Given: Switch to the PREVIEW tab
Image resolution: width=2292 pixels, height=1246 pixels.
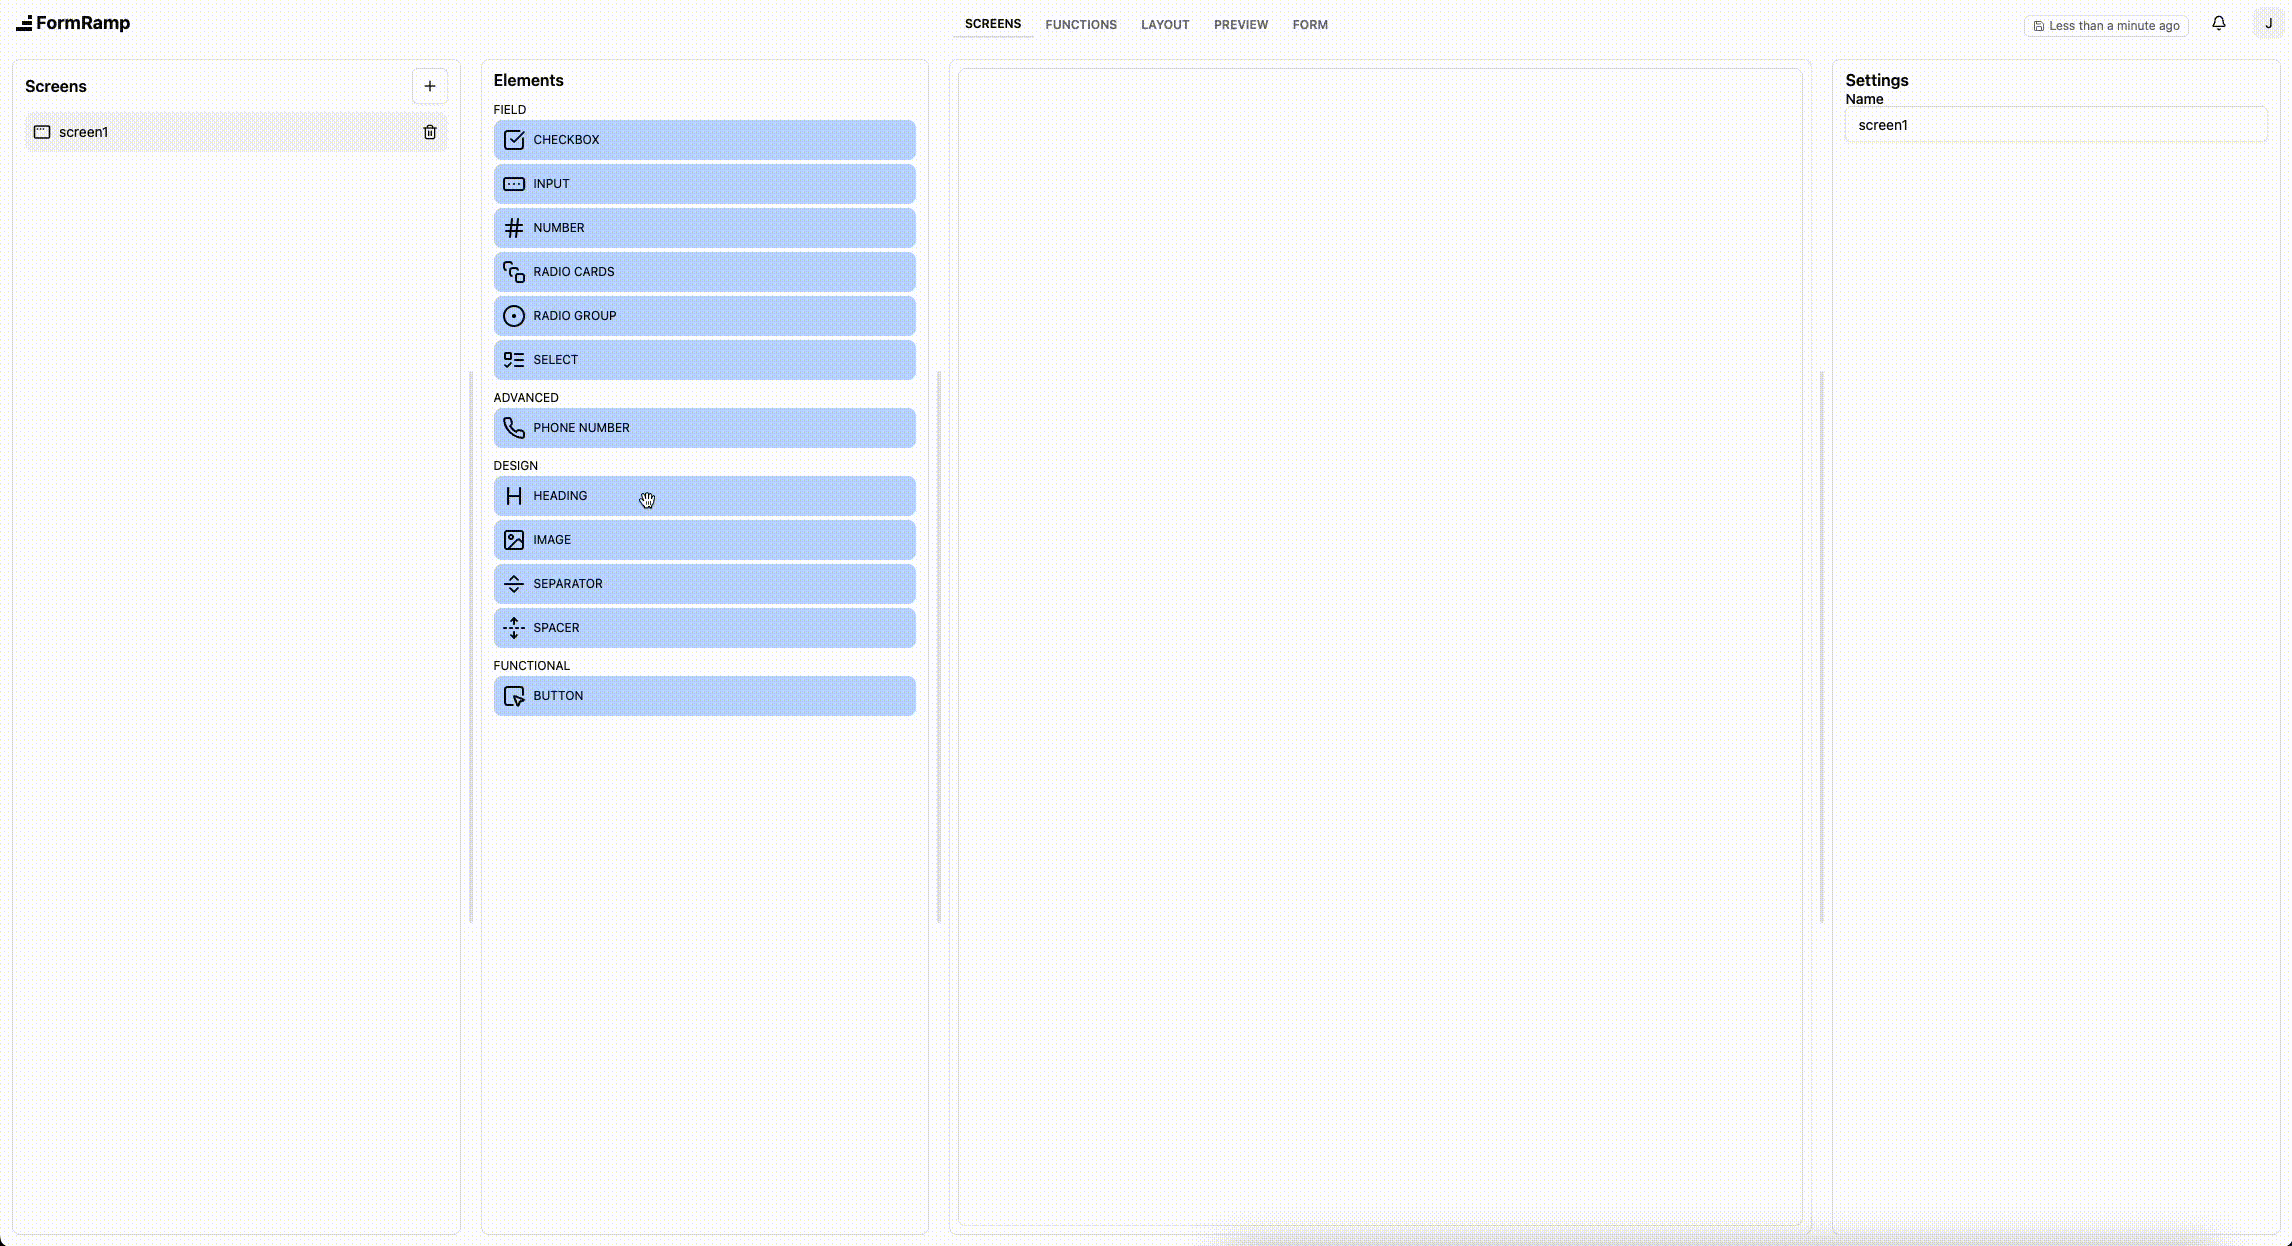Looking at the screenshot, I should coord(1240,24).
